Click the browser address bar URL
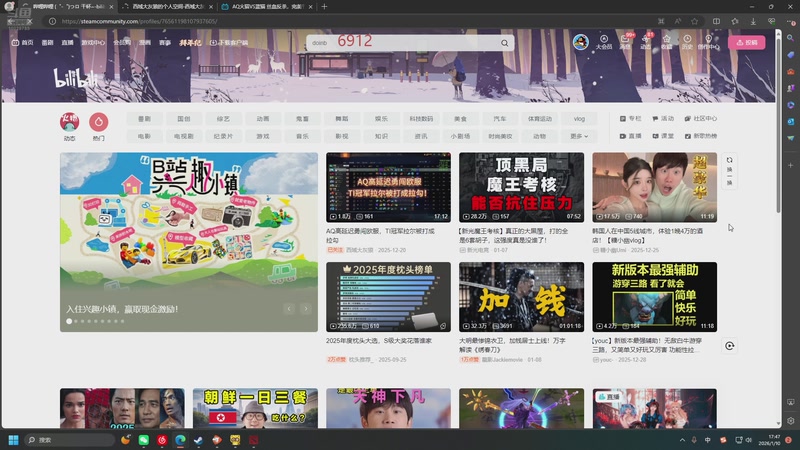This screenshot has width=800, height=450. (139, 21)
